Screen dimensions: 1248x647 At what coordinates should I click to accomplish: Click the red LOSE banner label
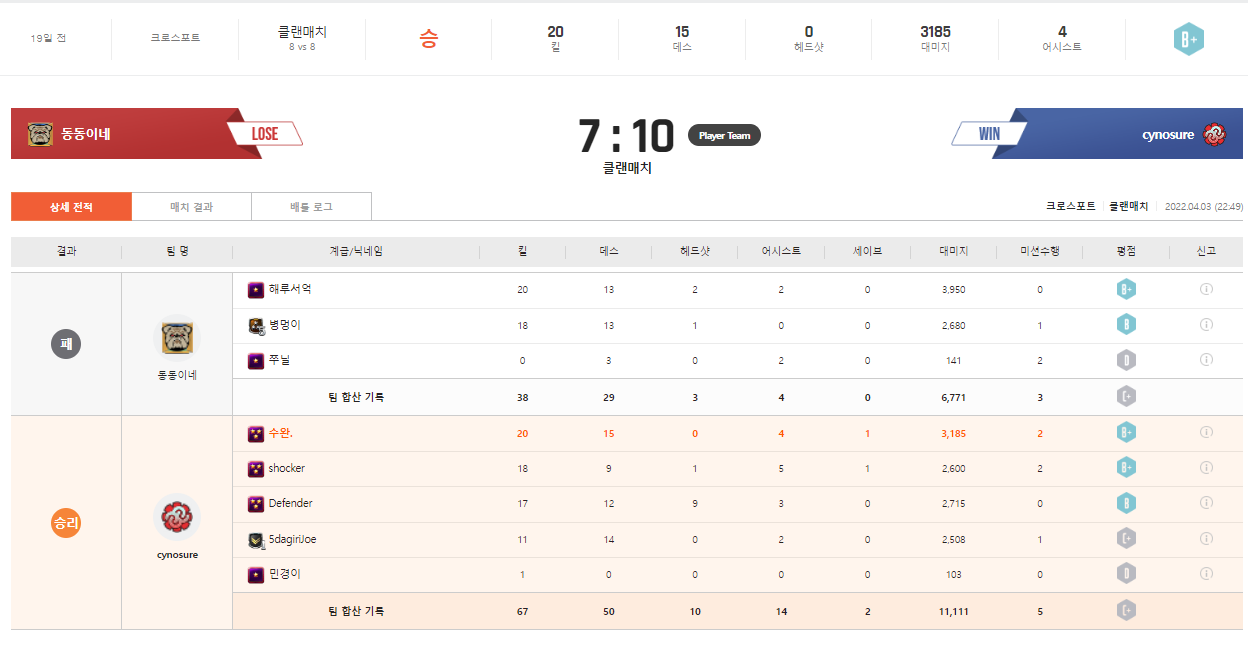265,134
